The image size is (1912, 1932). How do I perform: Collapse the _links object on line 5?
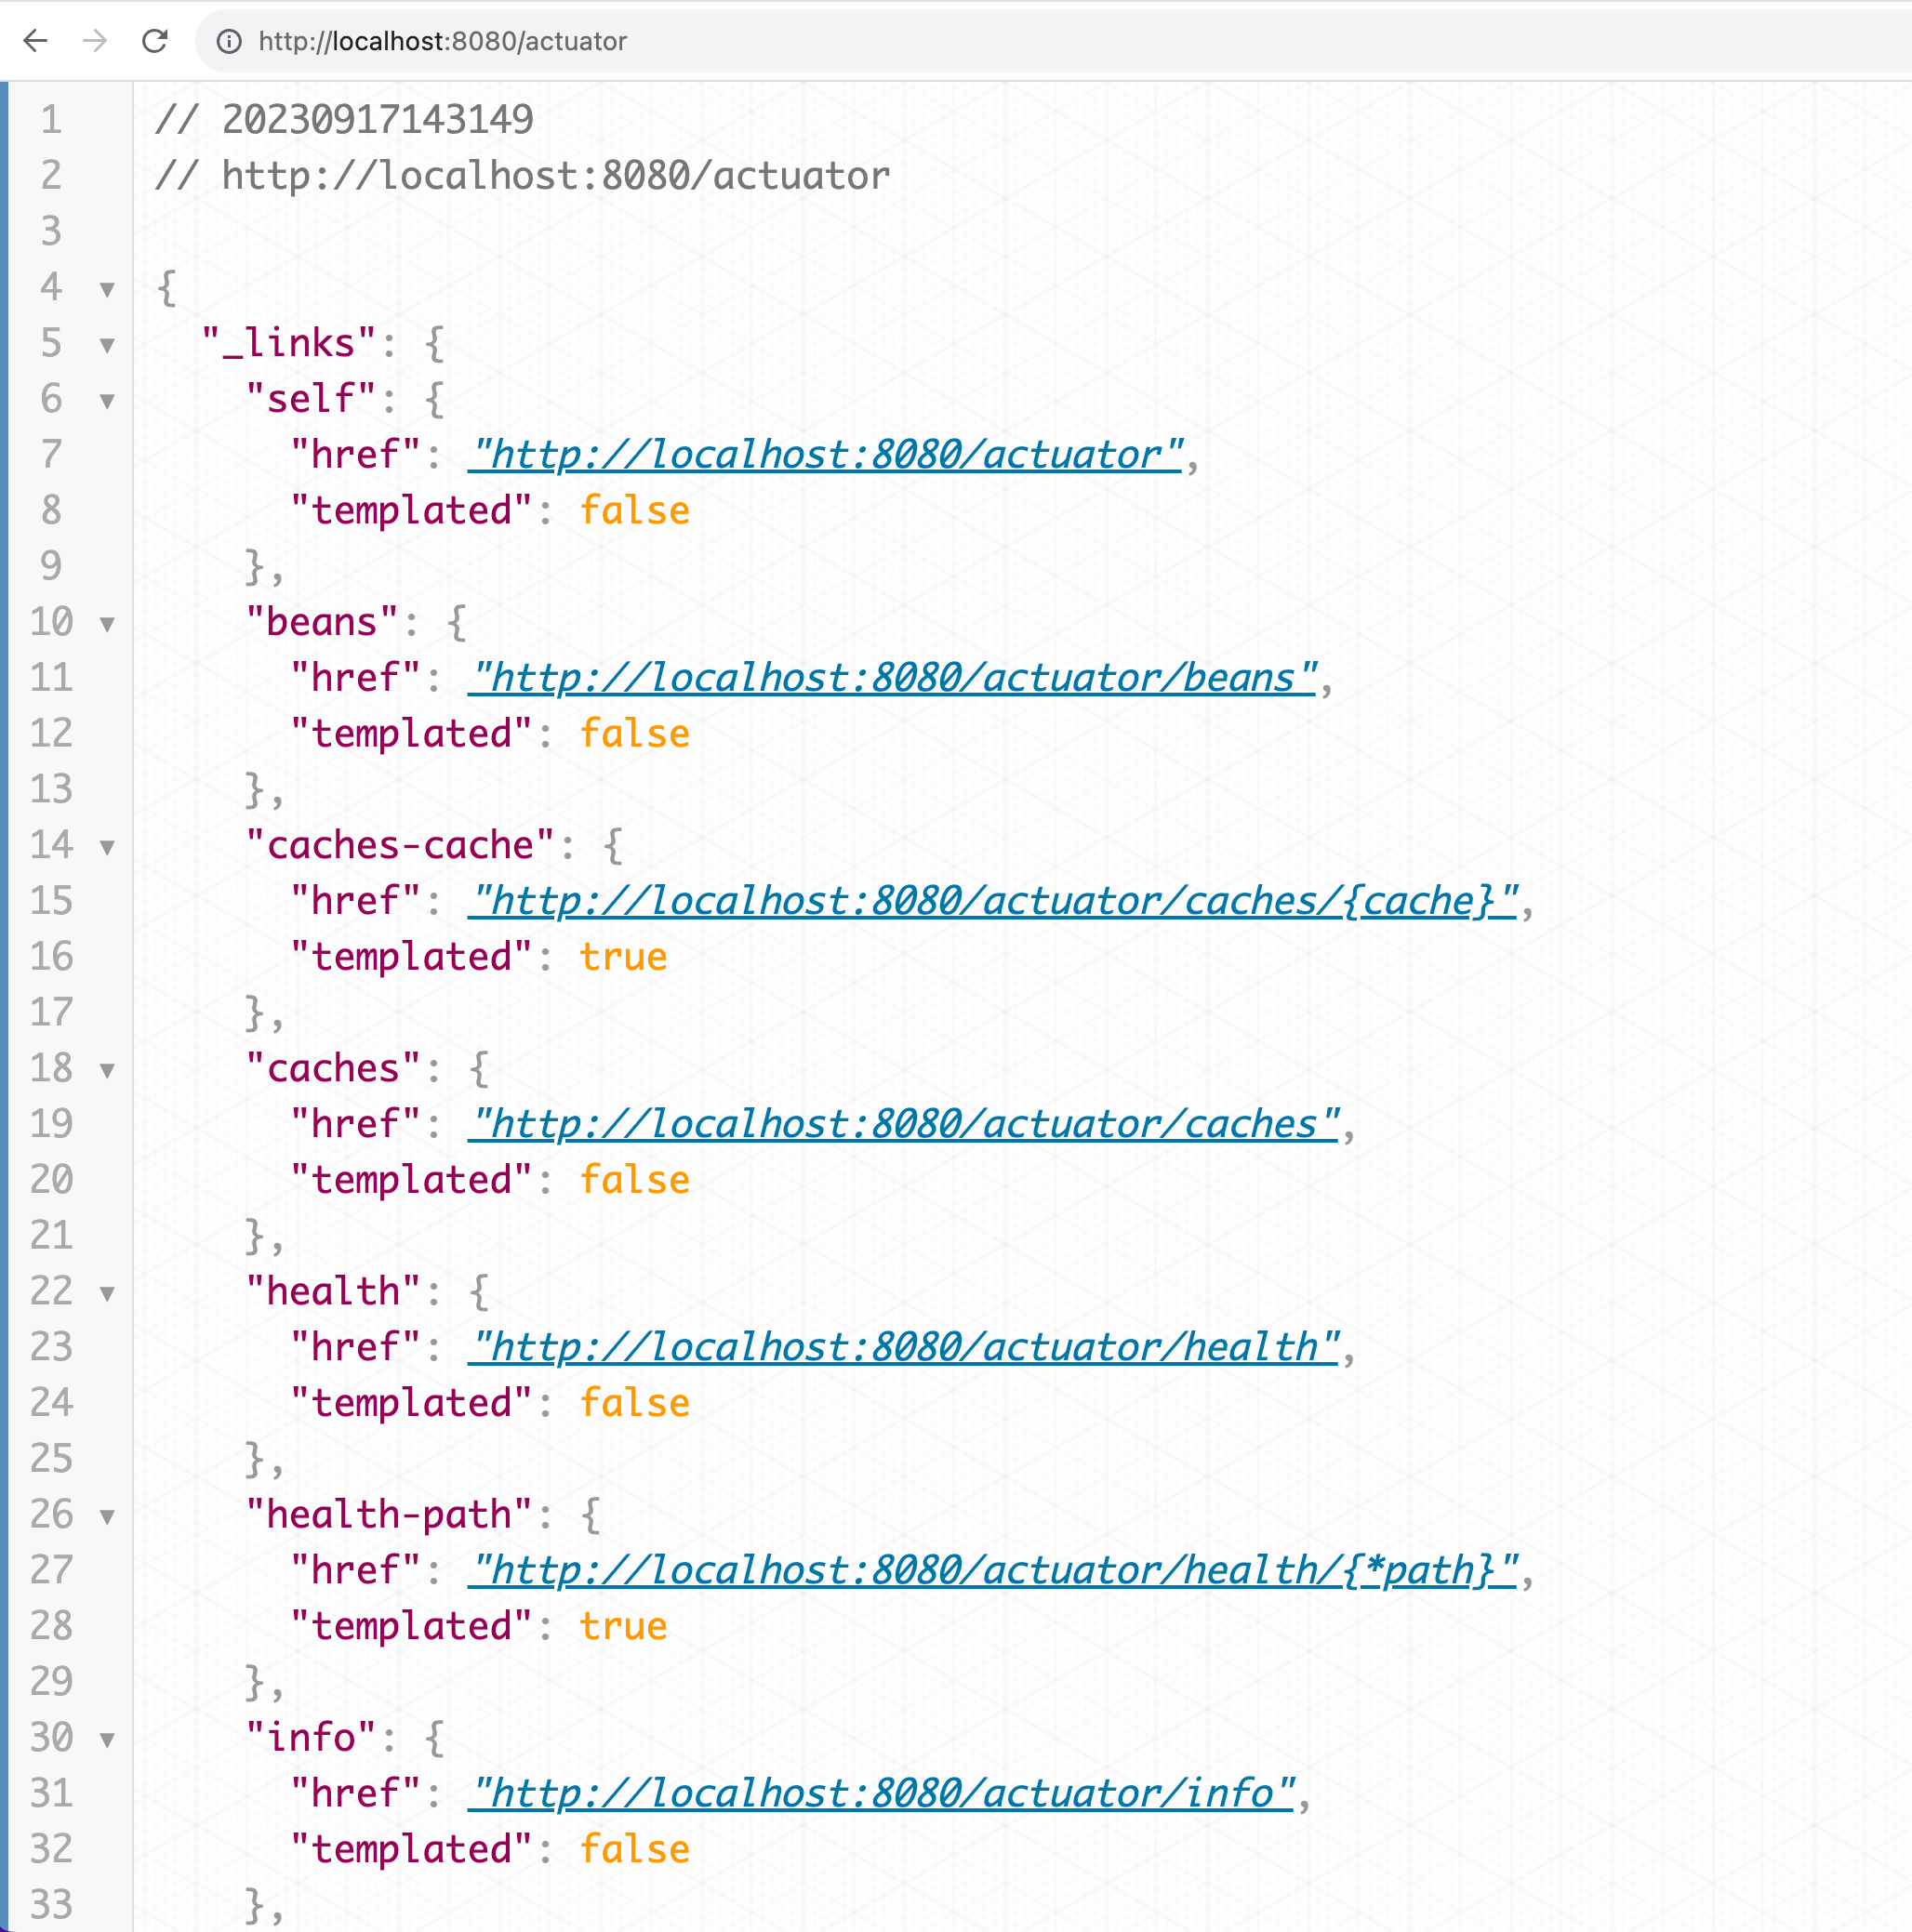click(107, 346)
